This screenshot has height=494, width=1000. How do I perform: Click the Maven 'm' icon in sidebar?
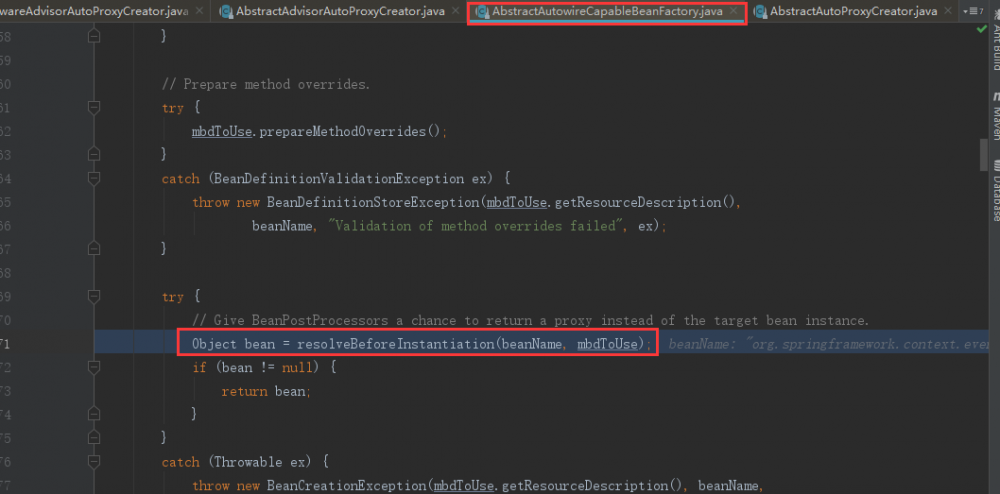point(995,97)
